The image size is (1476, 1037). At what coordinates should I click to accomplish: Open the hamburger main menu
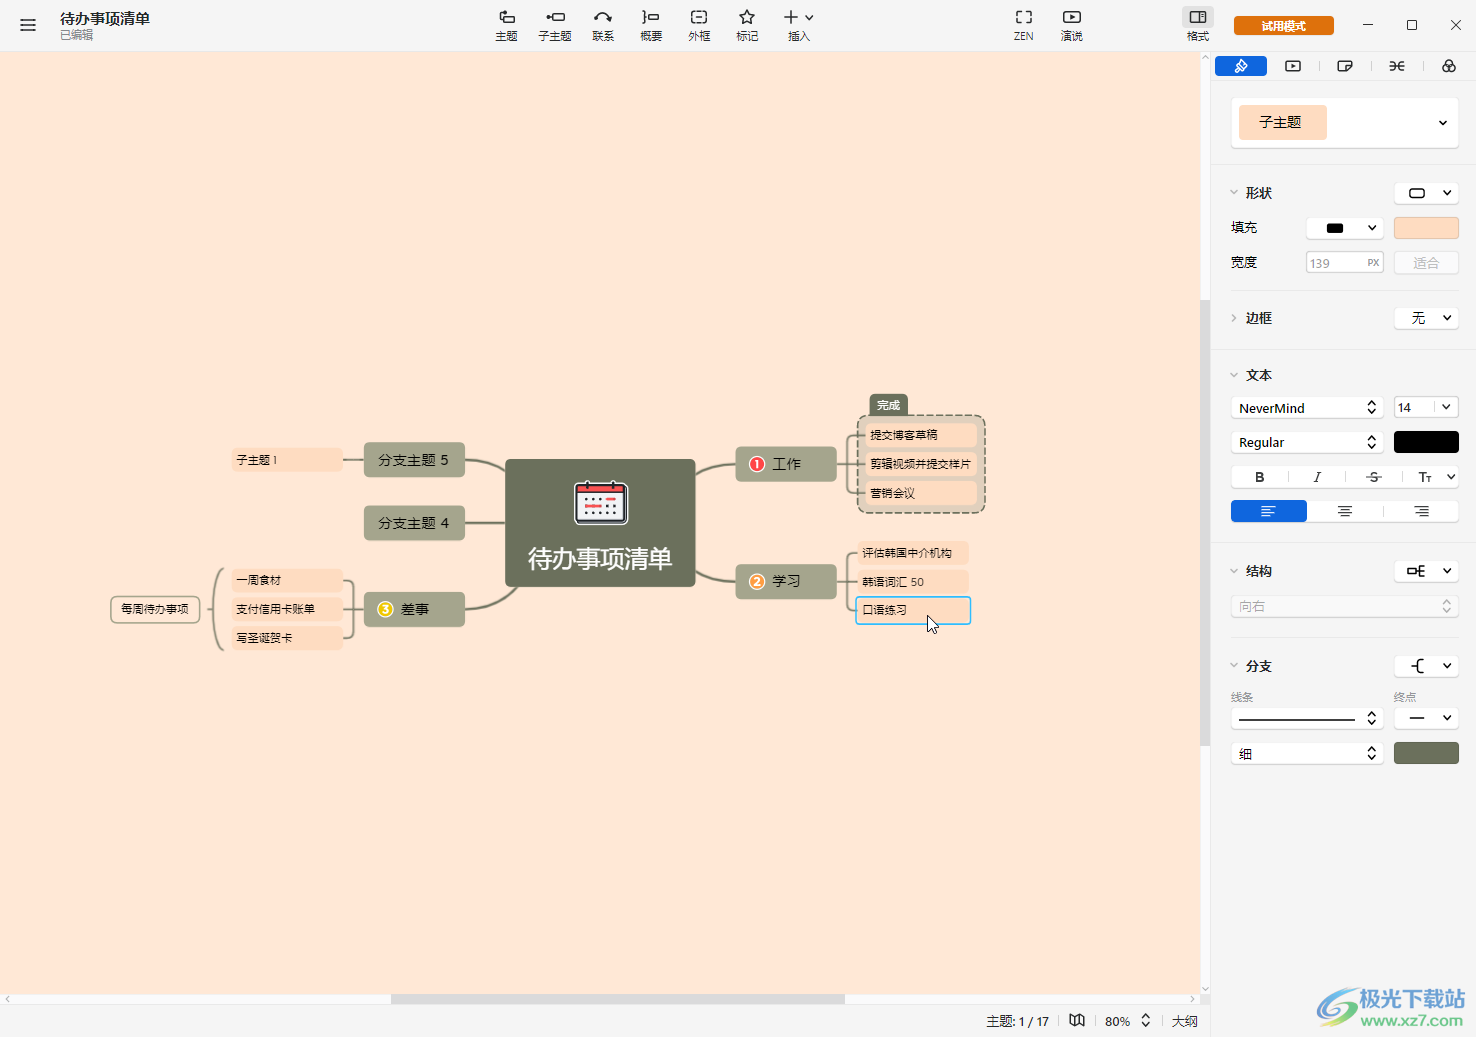[28, 25]
